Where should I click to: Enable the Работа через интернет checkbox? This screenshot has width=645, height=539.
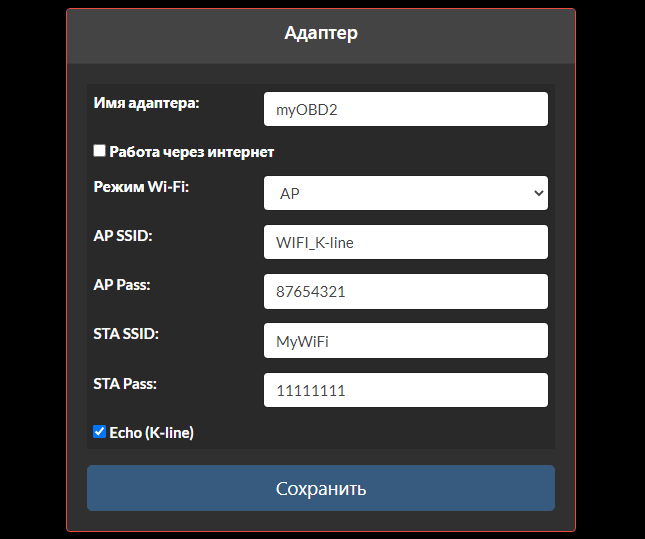click(99, 151)
